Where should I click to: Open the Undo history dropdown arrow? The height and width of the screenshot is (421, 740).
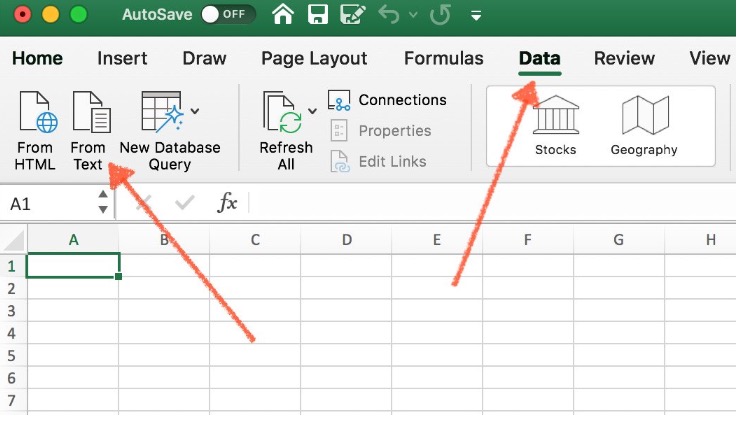[x=413, y=15]
